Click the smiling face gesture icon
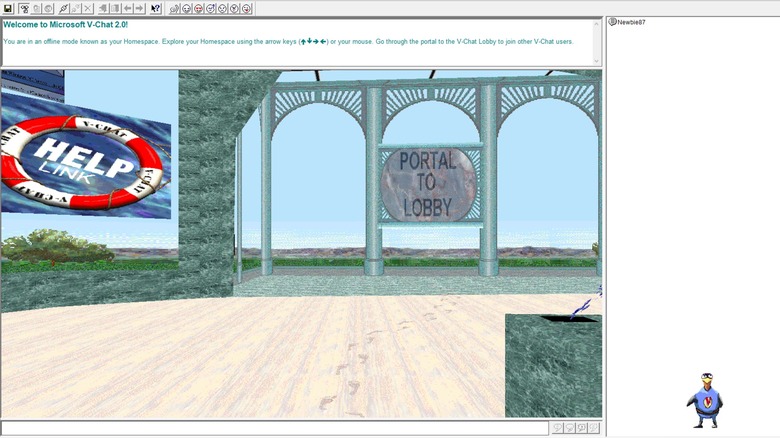780x438 pixels. (x=187, y=8)
